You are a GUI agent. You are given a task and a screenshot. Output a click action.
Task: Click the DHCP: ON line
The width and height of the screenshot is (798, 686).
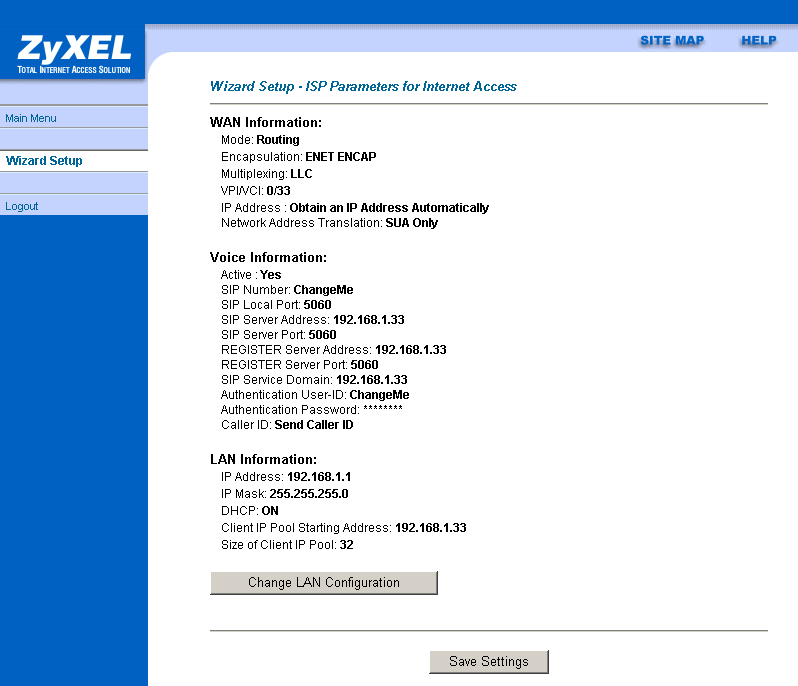[x=249, y=511]
